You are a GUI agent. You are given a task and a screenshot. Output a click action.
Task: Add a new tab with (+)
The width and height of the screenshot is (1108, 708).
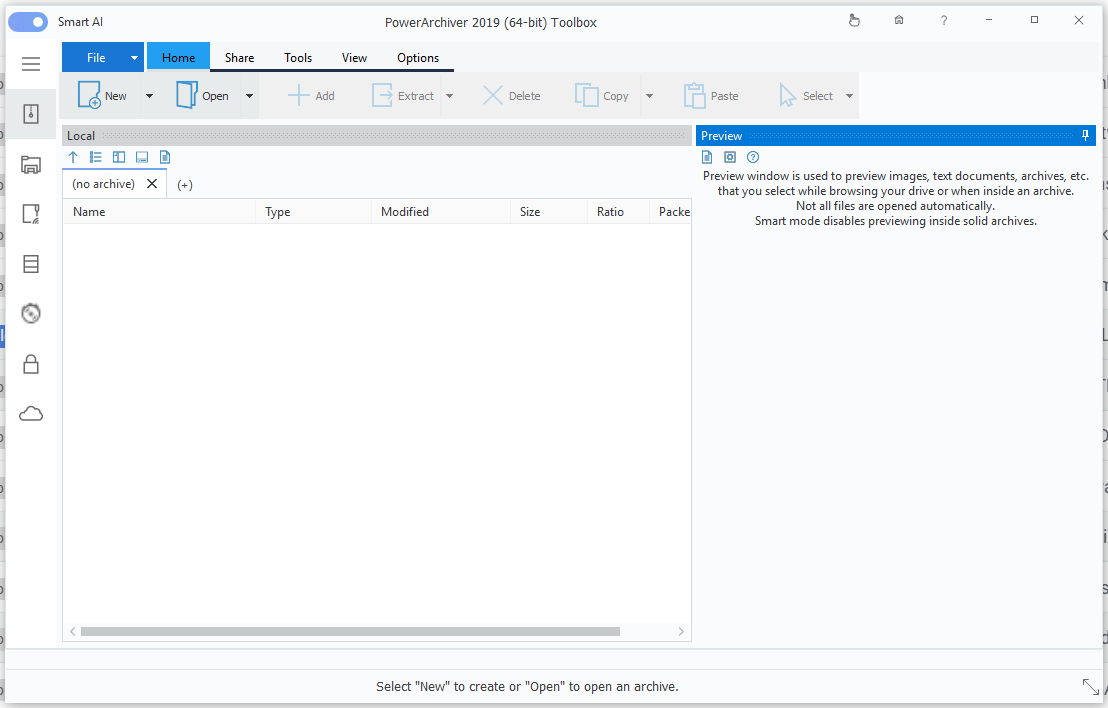coord(184,185)
